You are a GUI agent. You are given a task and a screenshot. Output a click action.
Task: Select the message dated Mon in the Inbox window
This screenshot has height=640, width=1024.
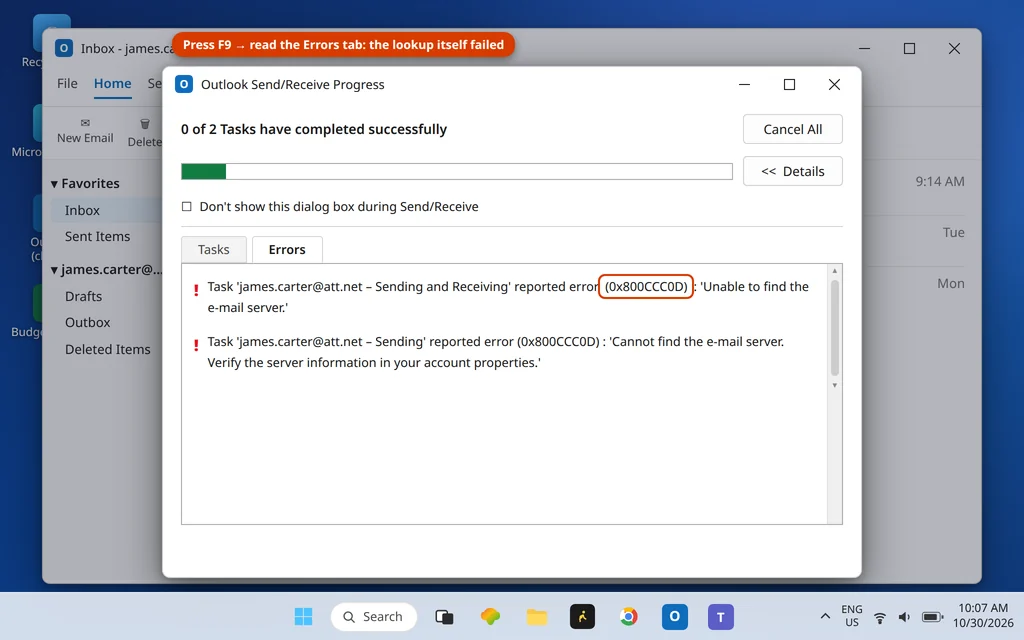(x=951, y=283)
